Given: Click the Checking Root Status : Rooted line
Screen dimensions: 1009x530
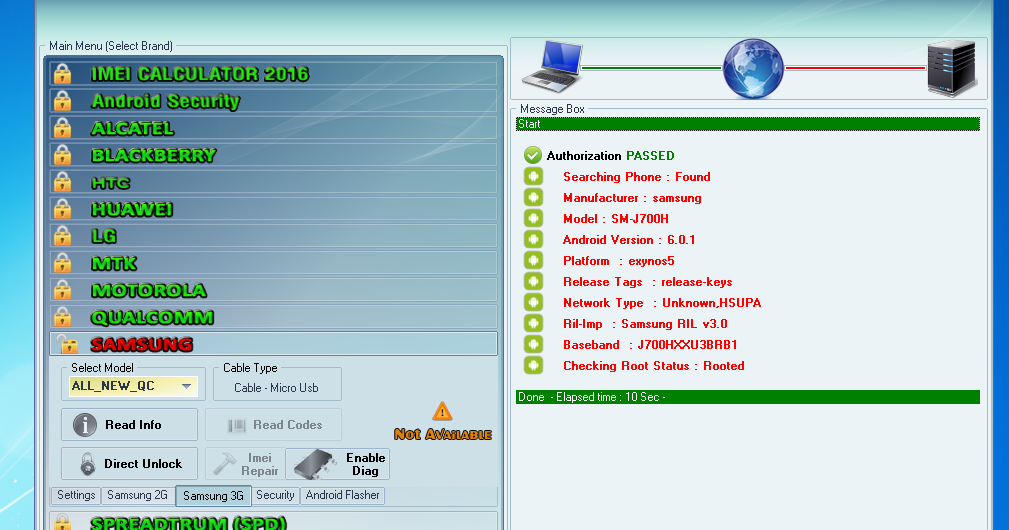Looking at the screenshot, I should pyautogui.click(x=654, y=366).
